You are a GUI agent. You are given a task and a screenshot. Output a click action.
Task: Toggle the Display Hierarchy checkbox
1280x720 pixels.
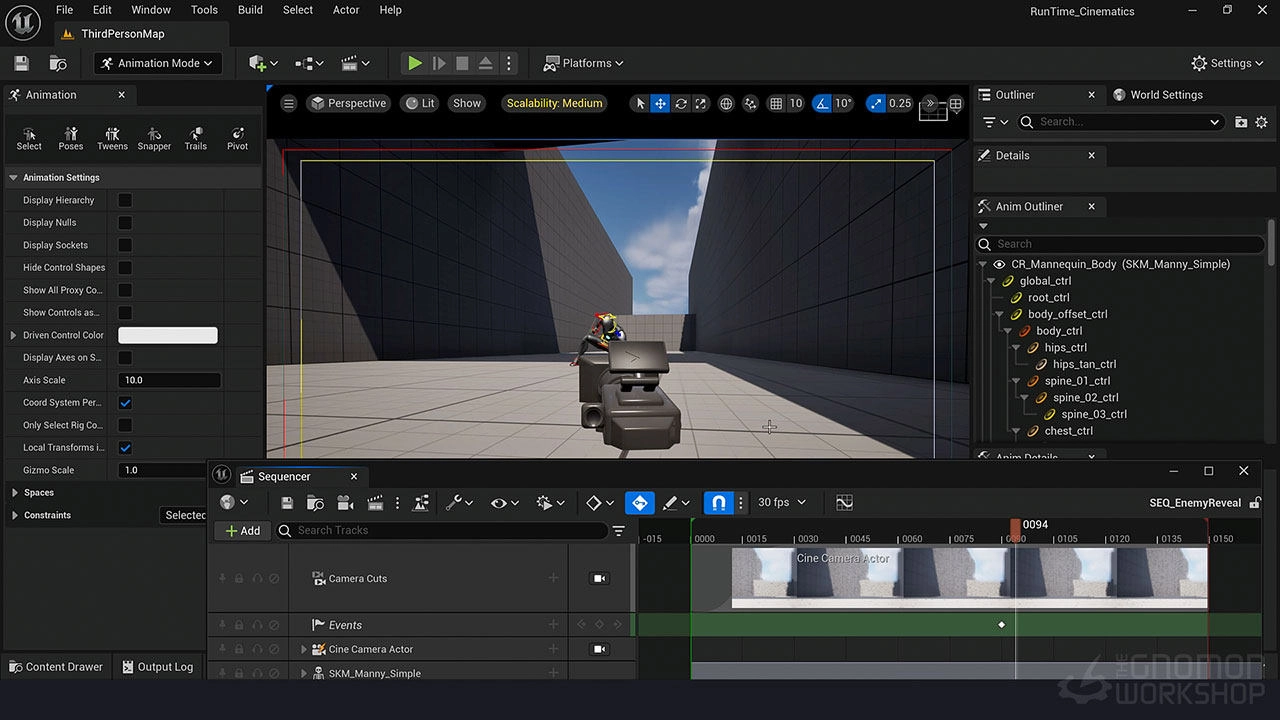pos(124,200)
